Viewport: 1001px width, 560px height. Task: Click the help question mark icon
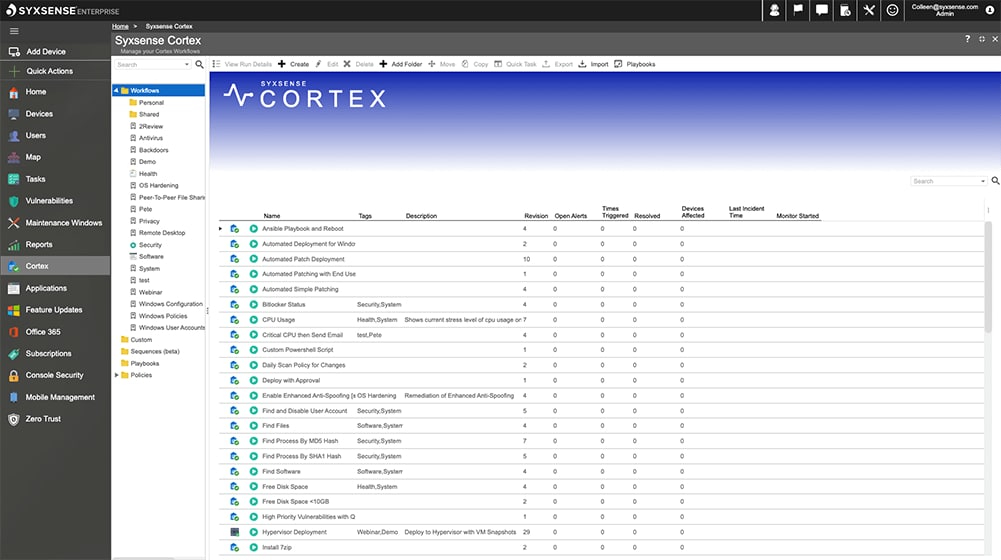coord(967,39)
